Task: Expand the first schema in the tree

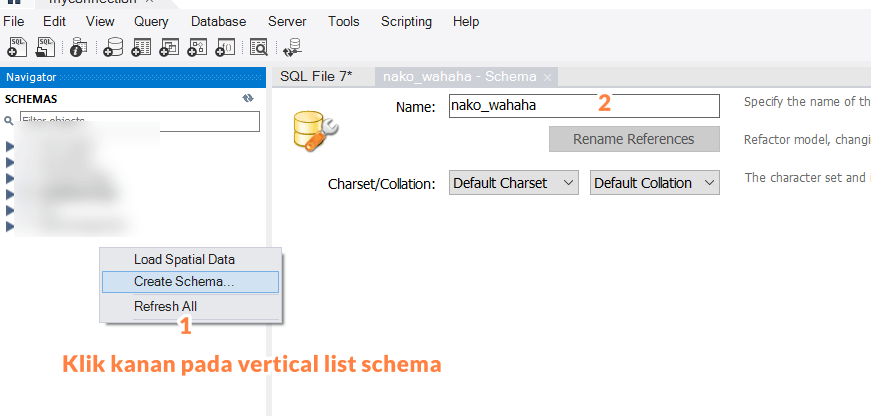Action: 10,146
